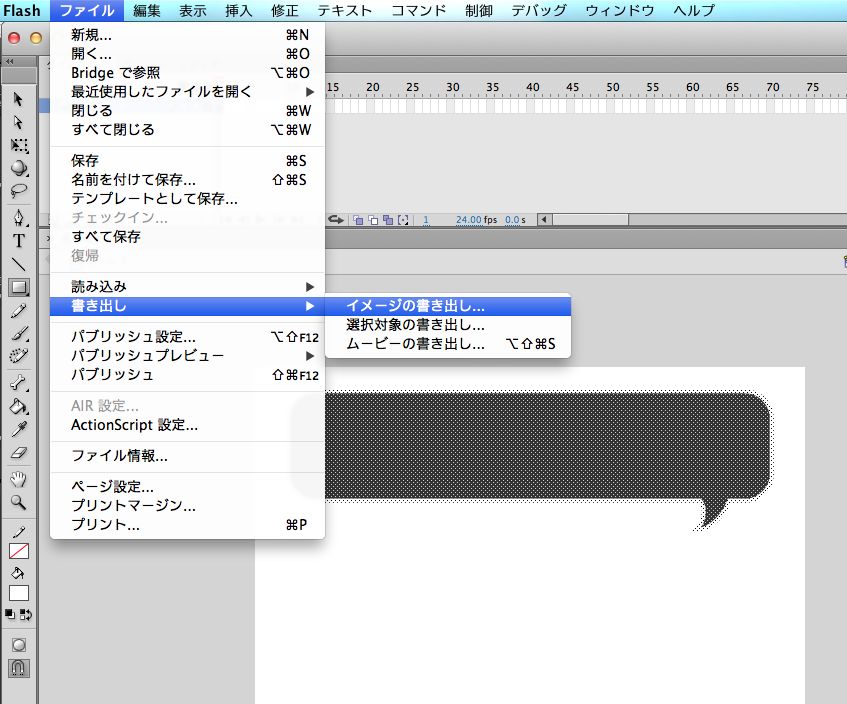847x704 pixels.
Task: Choose ファイル情報 menu item
Action: (x=187, y=456)
